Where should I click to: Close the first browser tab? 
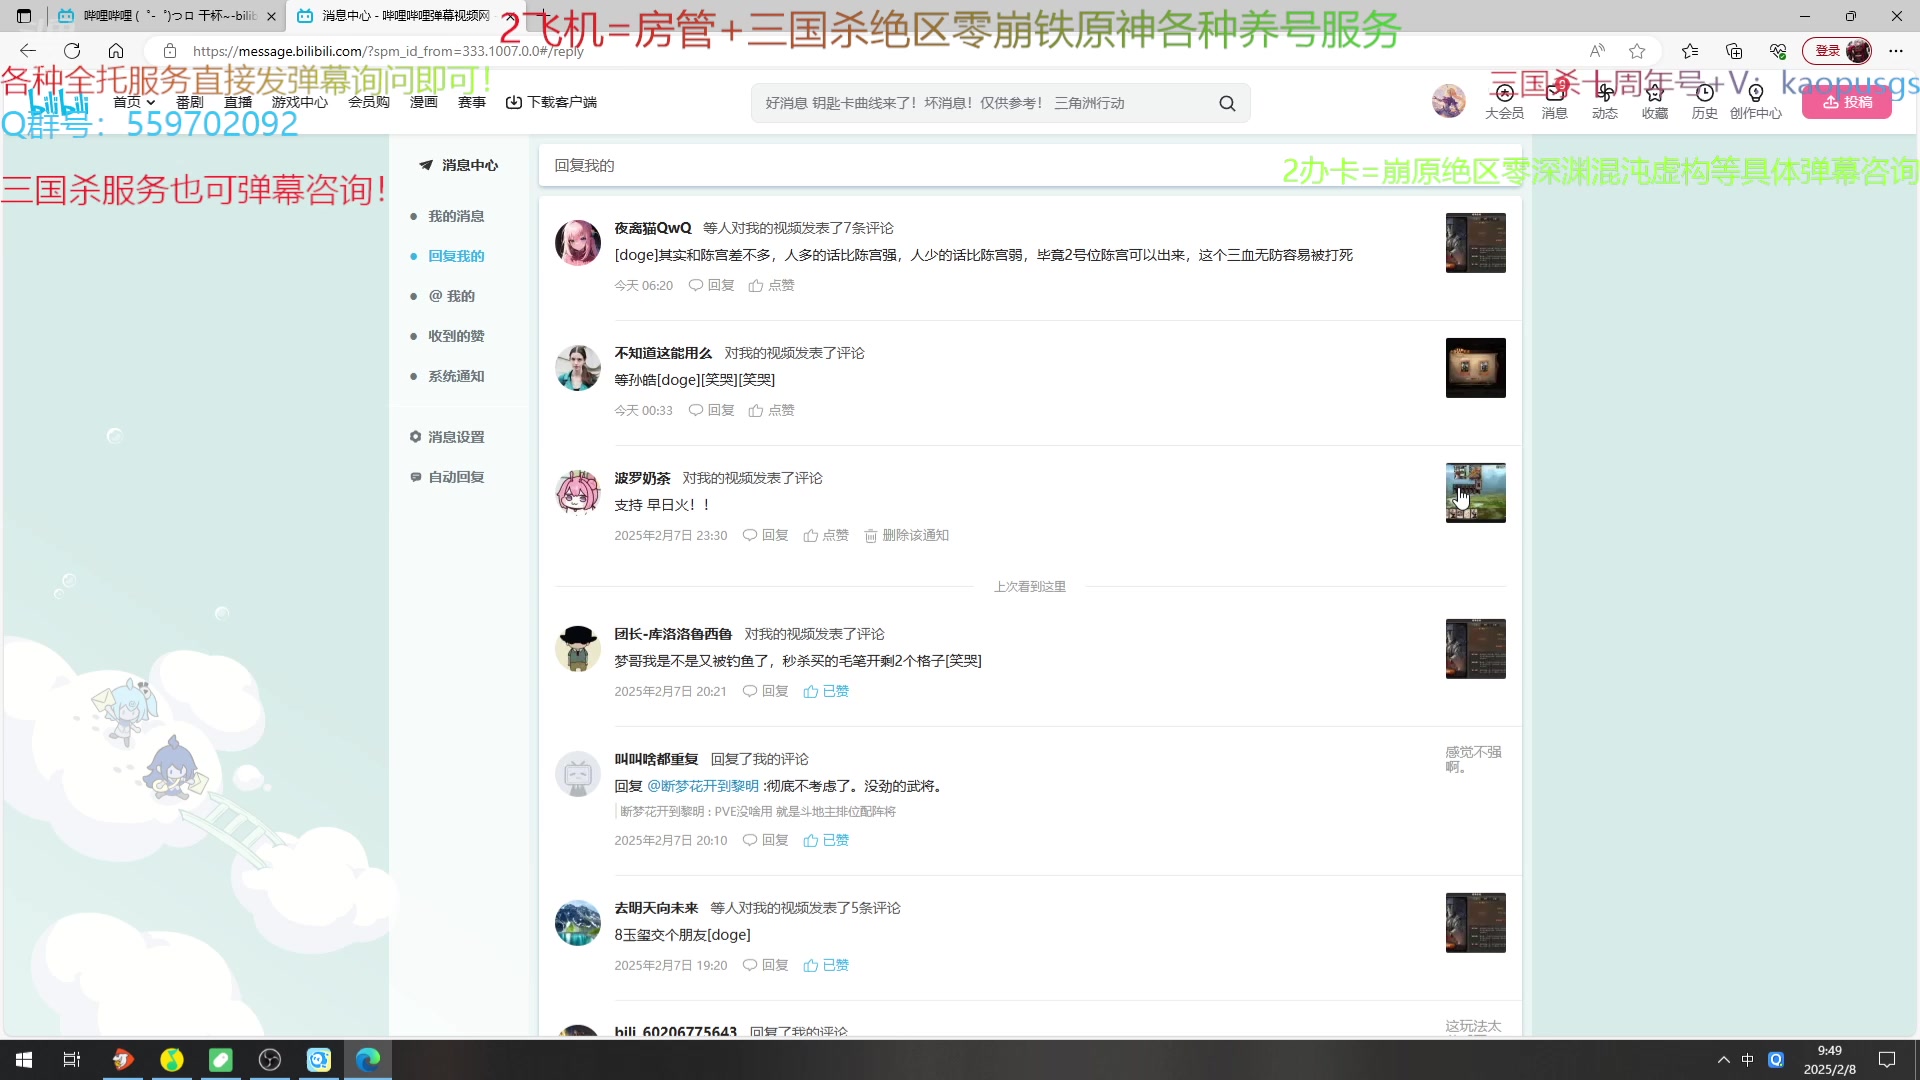coord(271,16)
